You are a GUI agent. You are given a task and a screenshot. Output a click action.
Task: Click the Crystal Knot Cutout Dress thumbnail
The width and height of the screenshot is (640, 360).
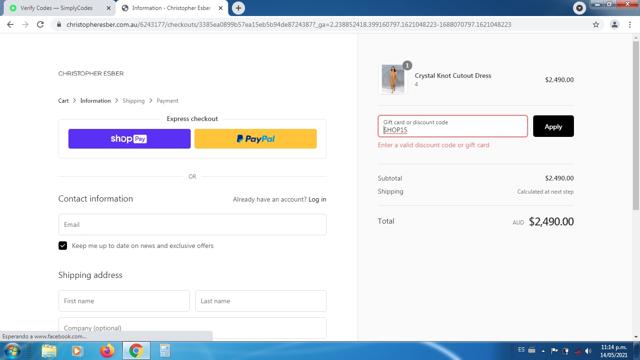pyautogui.click(x=393, y=79)
